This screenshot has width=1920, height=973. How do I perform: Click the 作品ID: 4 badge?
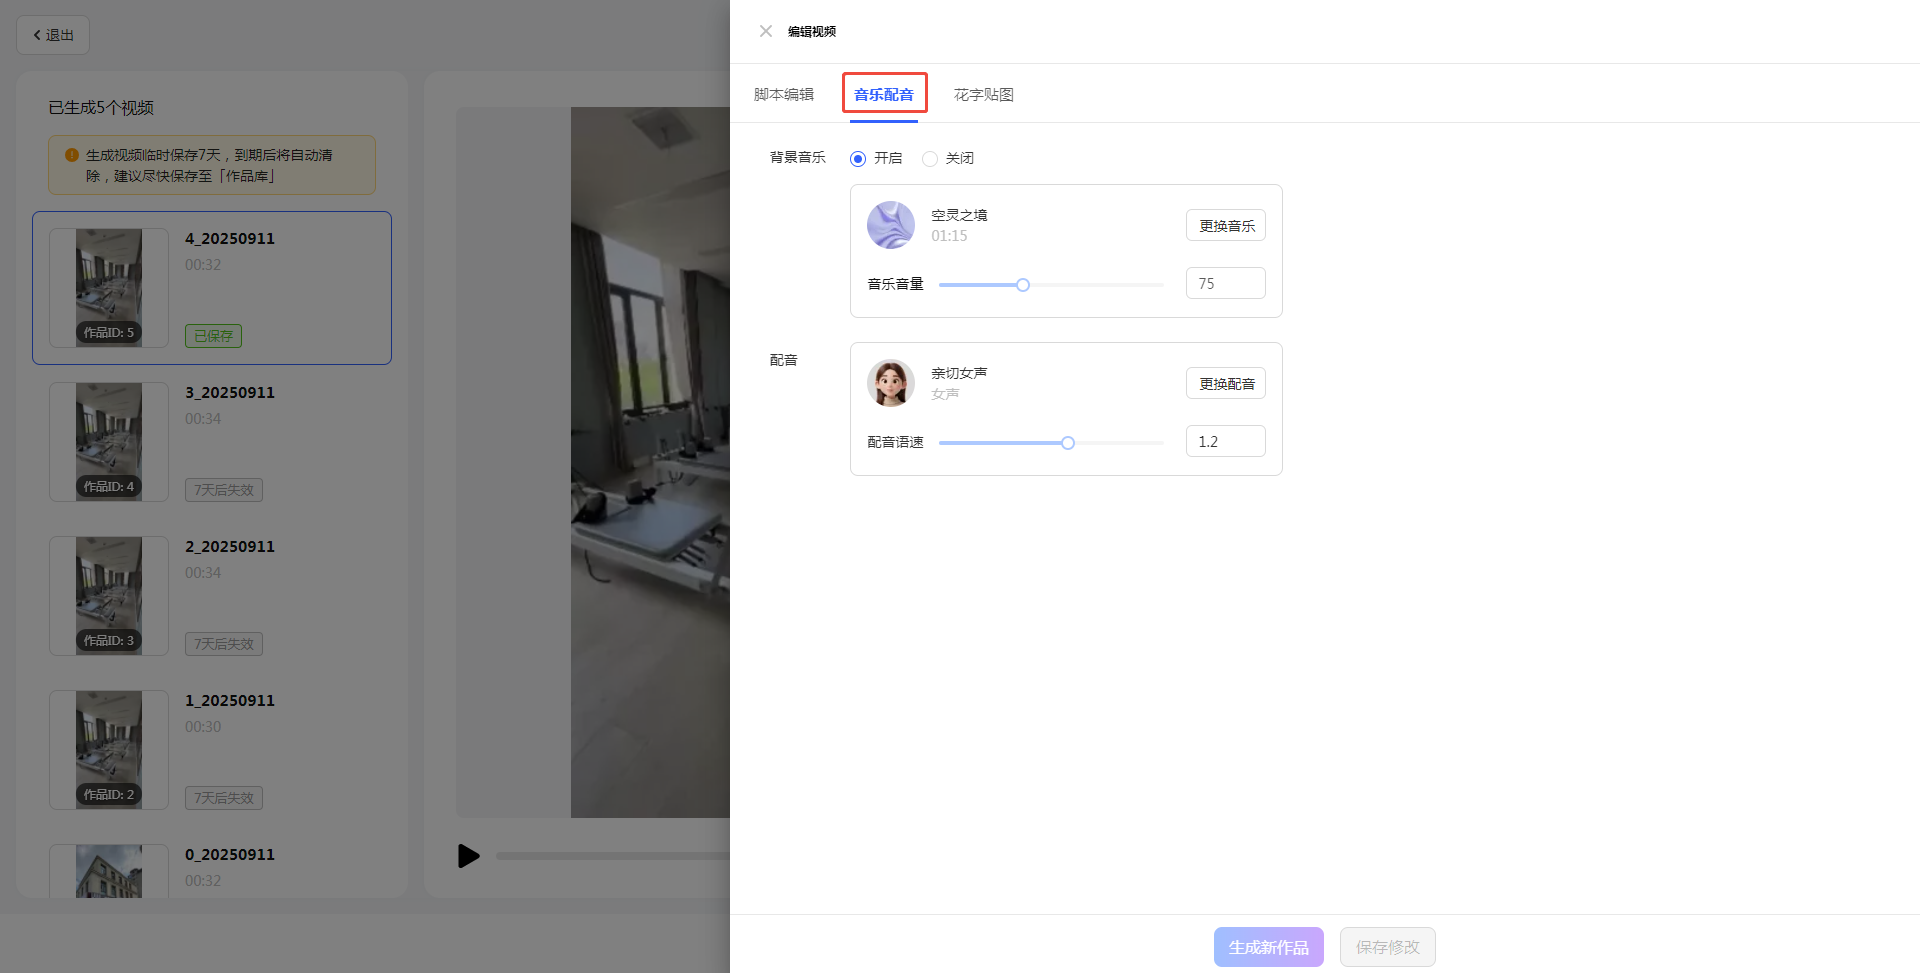(x=108, y=487)
